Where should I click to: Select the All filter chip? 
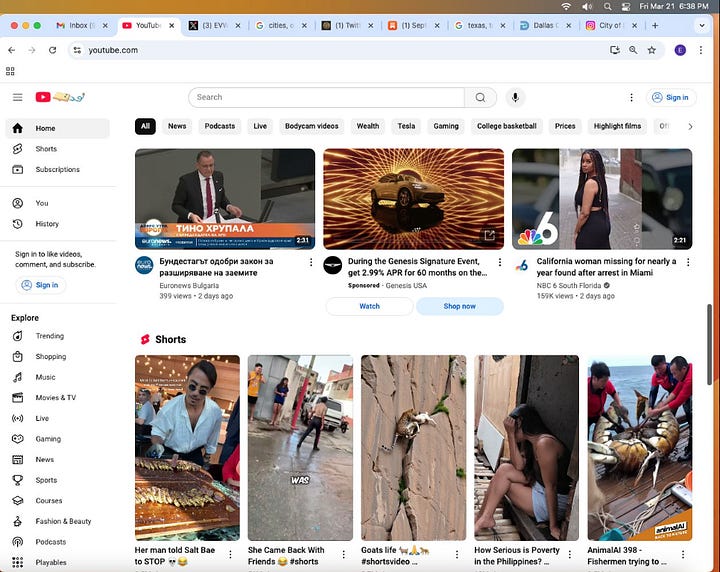point(145,126)
